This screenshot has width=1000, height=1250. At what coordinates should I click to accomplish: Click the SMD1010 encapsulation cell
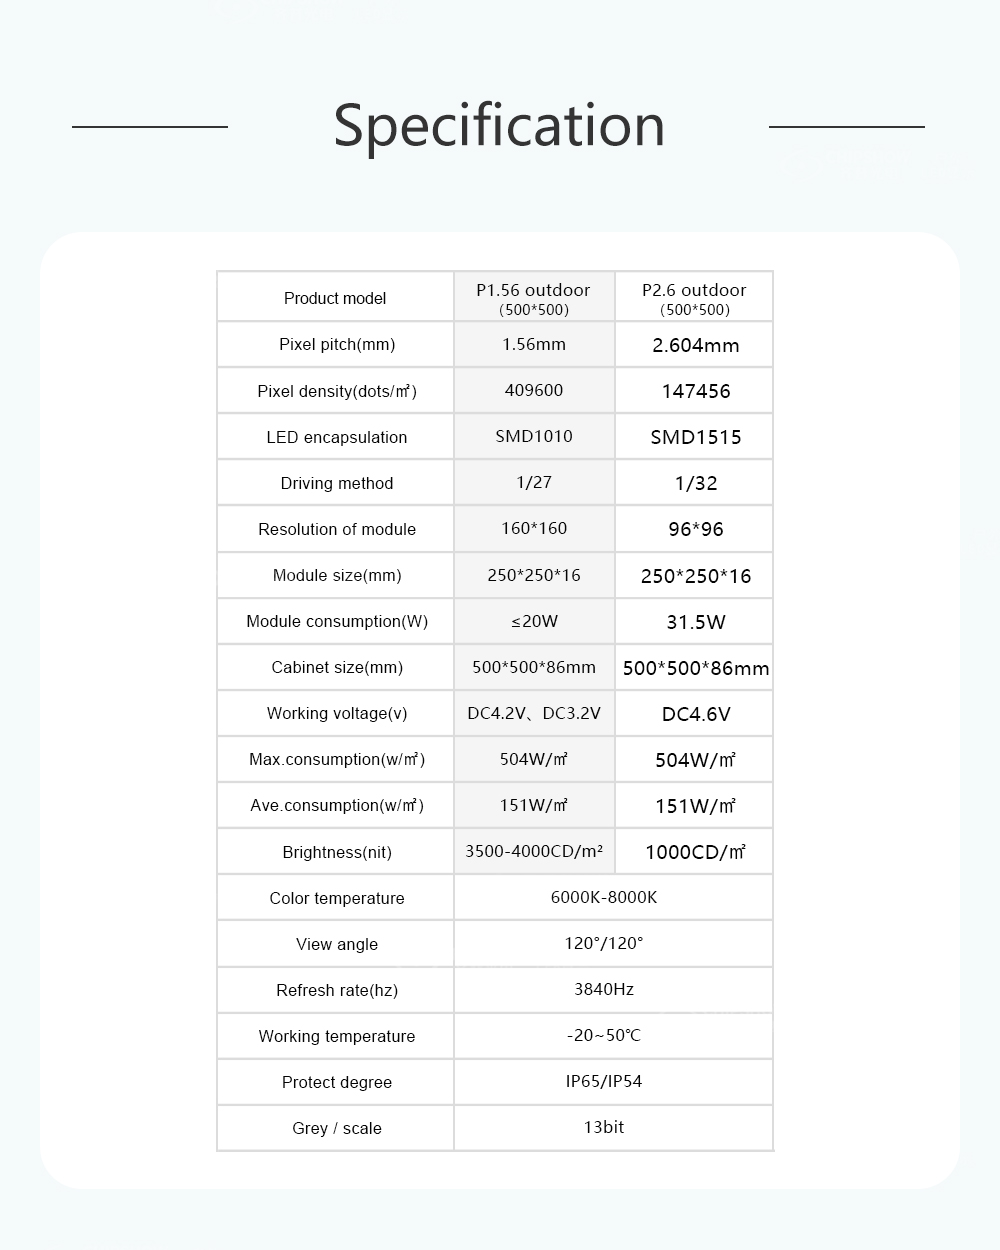534,436
